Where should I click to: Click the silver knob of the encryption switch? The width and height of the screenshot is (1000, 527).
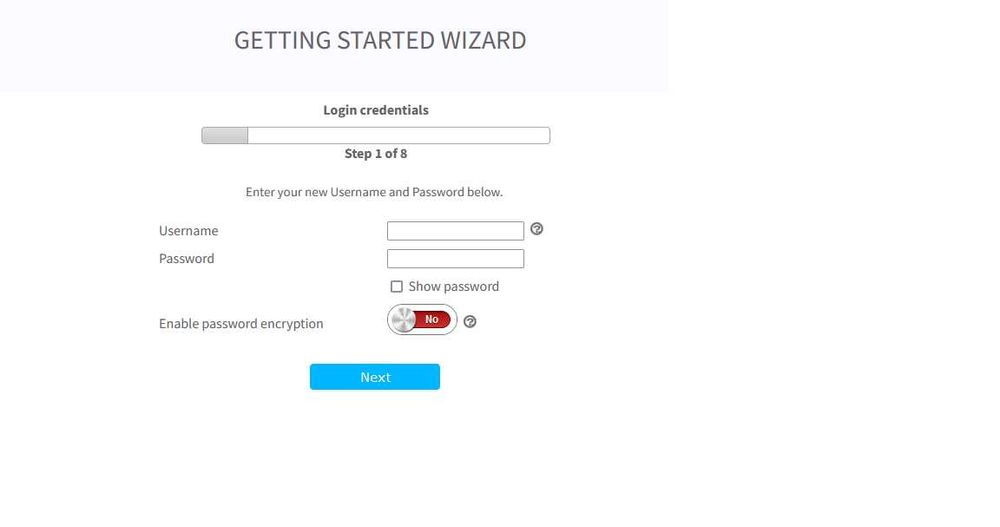[404, 320]
